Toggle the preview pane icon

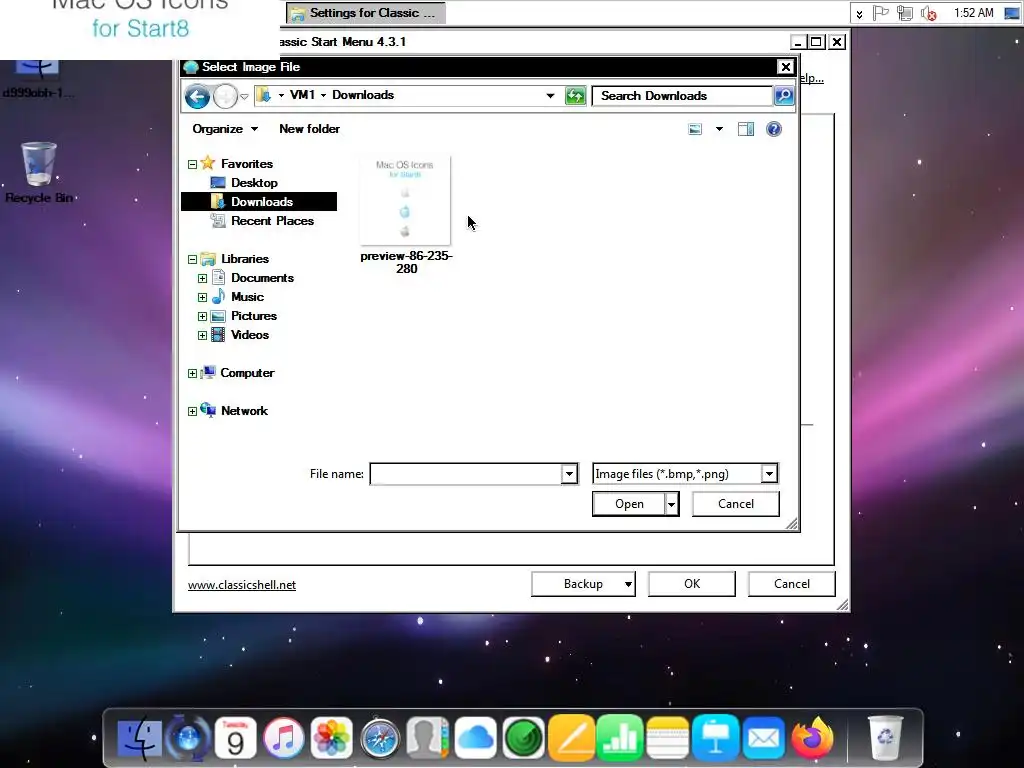[746, 129]
